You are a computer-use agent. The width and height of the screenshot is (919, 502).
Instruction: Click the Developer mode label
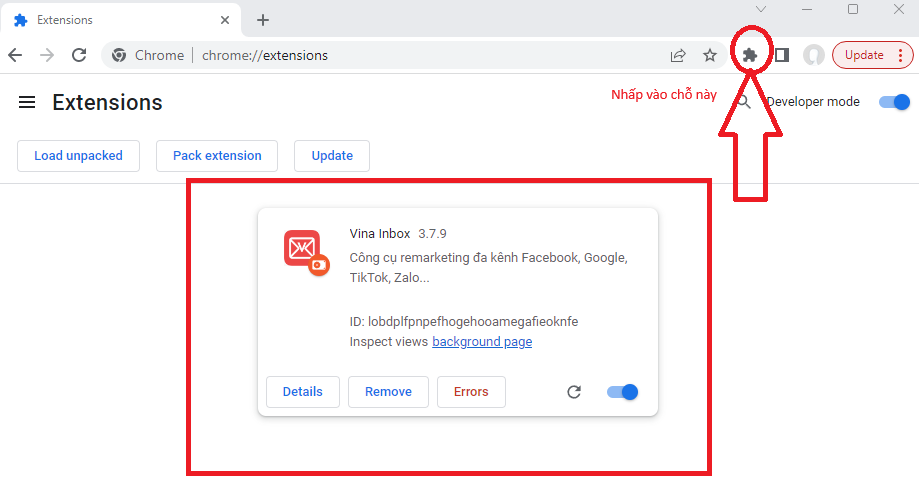(814, 102)
